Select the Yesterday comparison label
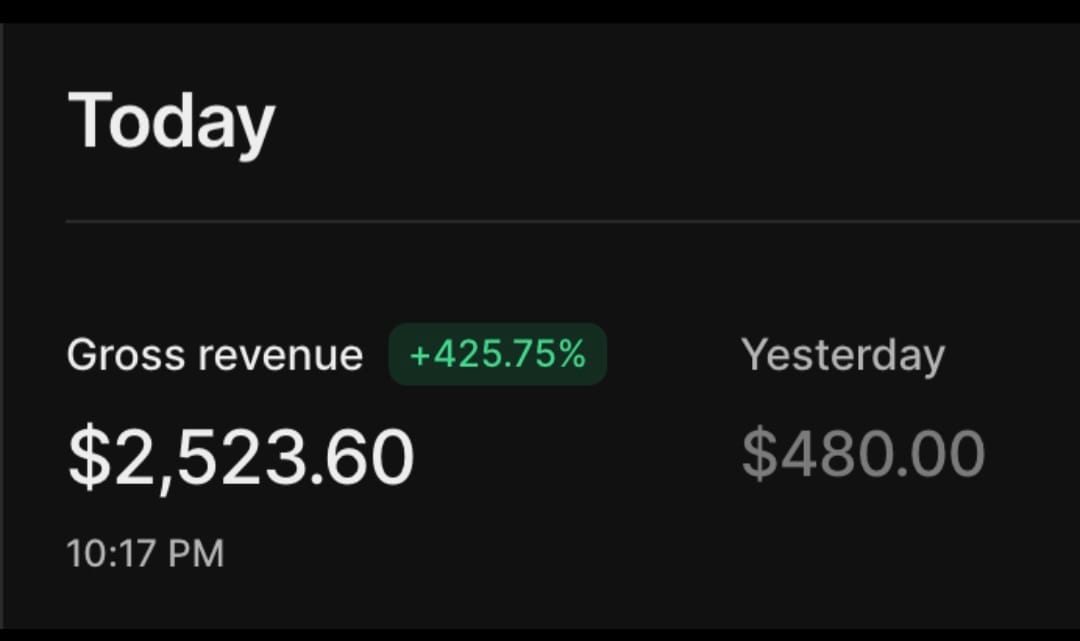Screen dimensions: 1080x641 [843, 356]
